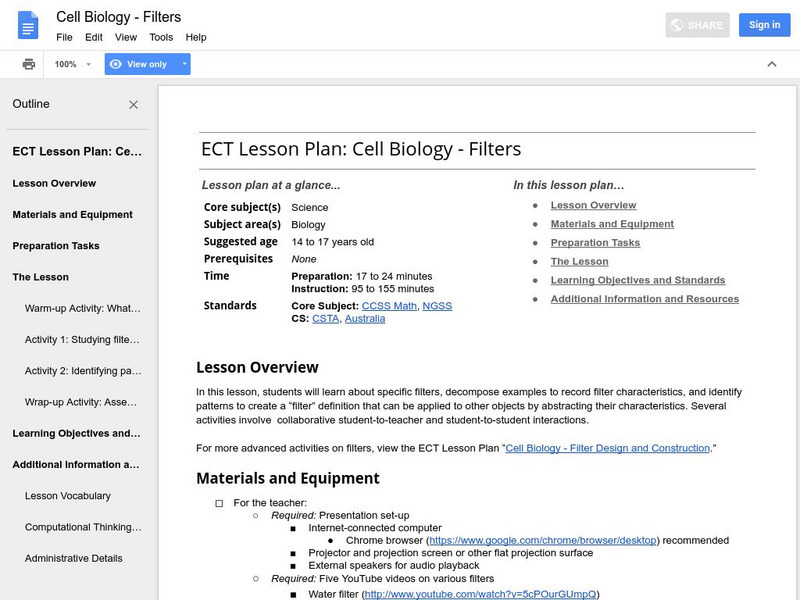Click the Learning Objectives and Standards link
800x600 pixels.
(x=637, y=280)
